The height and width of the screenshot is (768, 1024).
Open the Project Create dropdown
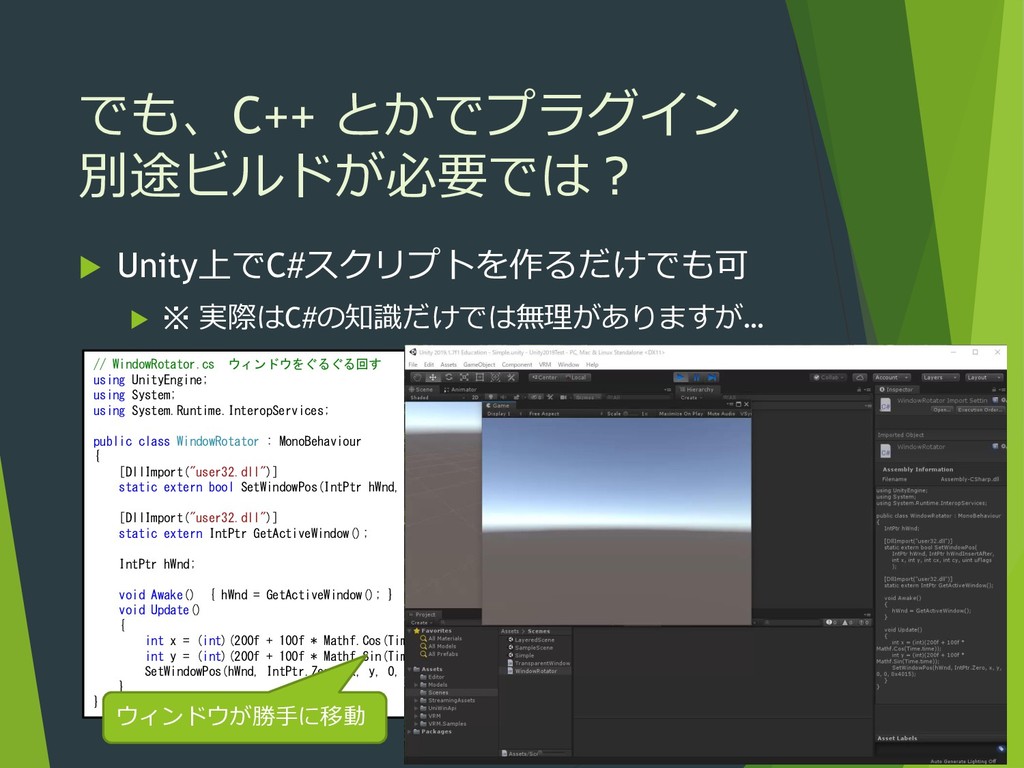coord(421,622)
